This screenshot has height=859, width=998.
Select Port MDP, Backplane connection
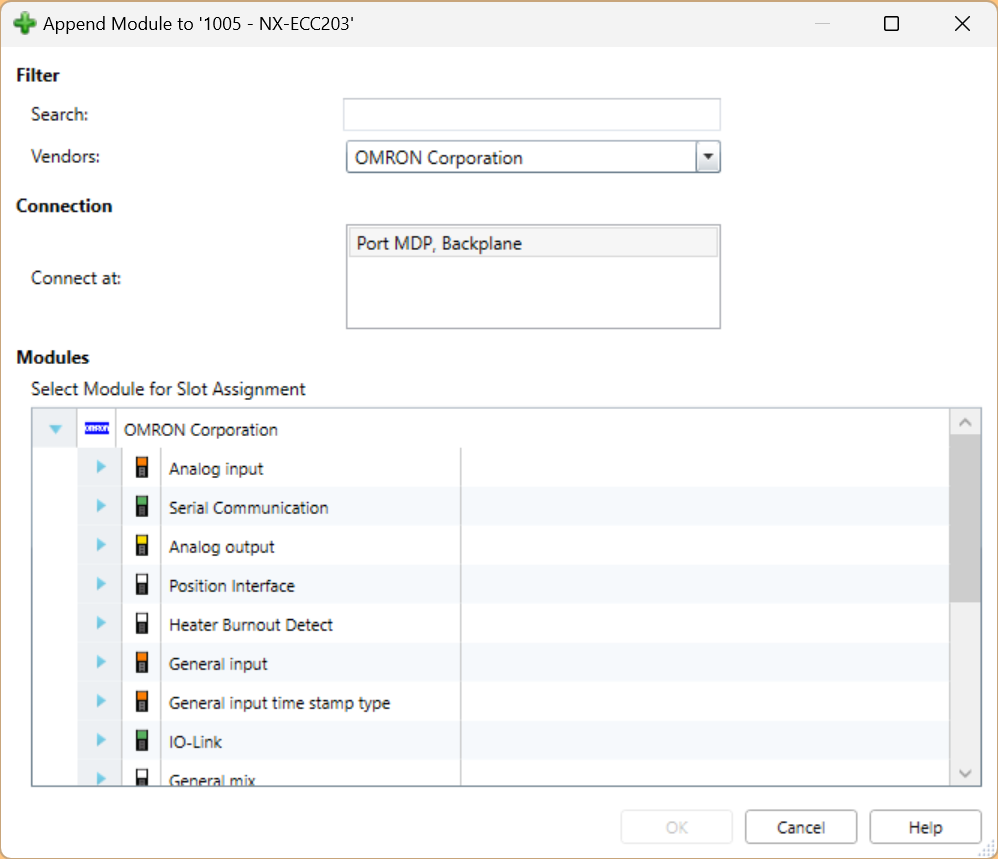coord(533,243)
